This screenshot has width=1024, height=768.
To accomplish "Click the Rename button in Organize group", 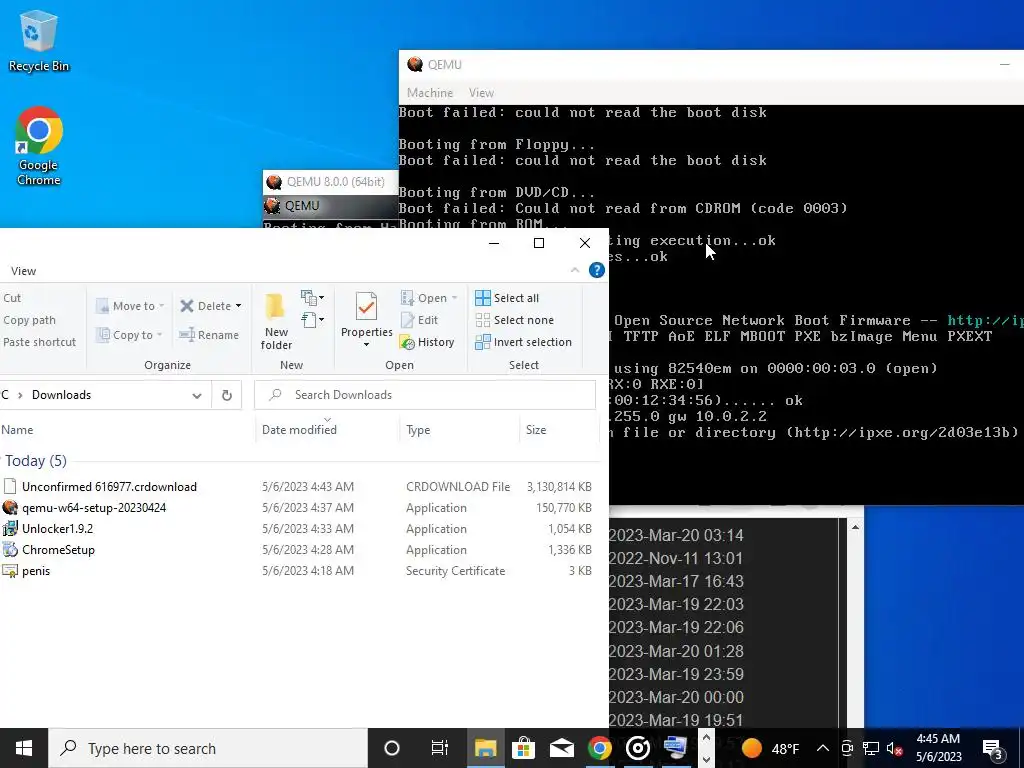I will pos(209,335).
